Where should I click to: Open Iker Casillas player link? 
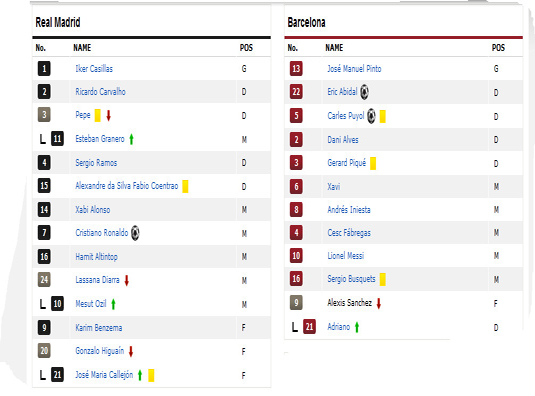click(94, 69)
